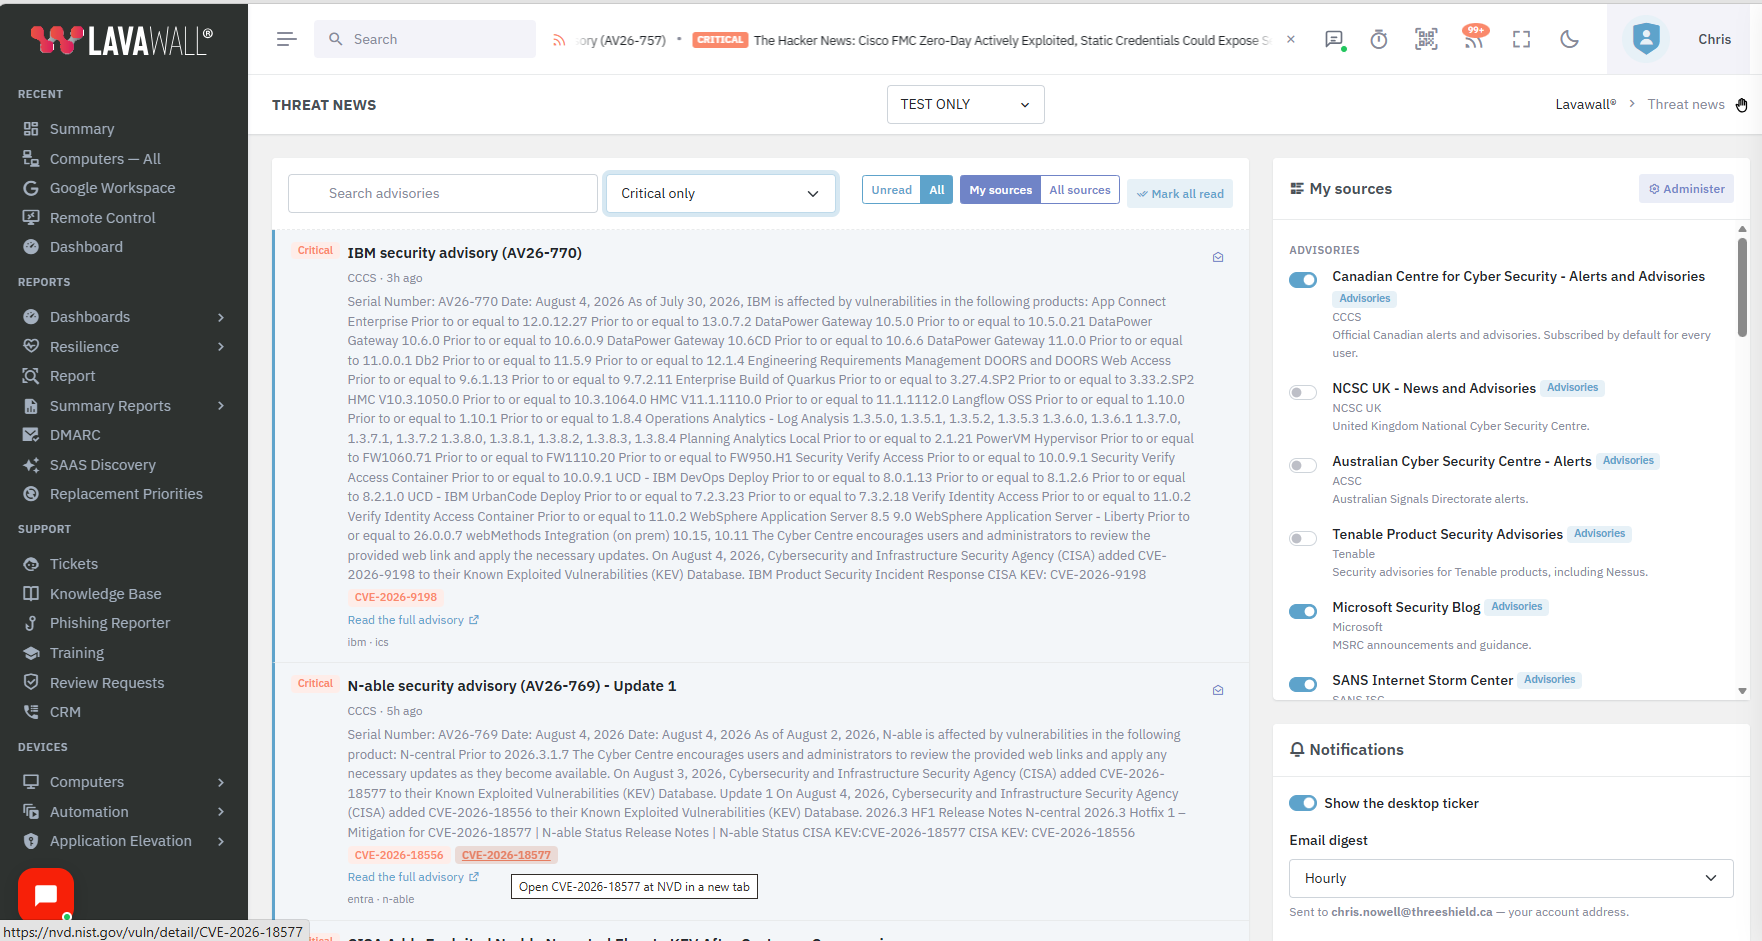Select the My sources tab
The width and height of the screenshot is (1762, 941).
click(1000, 190)
